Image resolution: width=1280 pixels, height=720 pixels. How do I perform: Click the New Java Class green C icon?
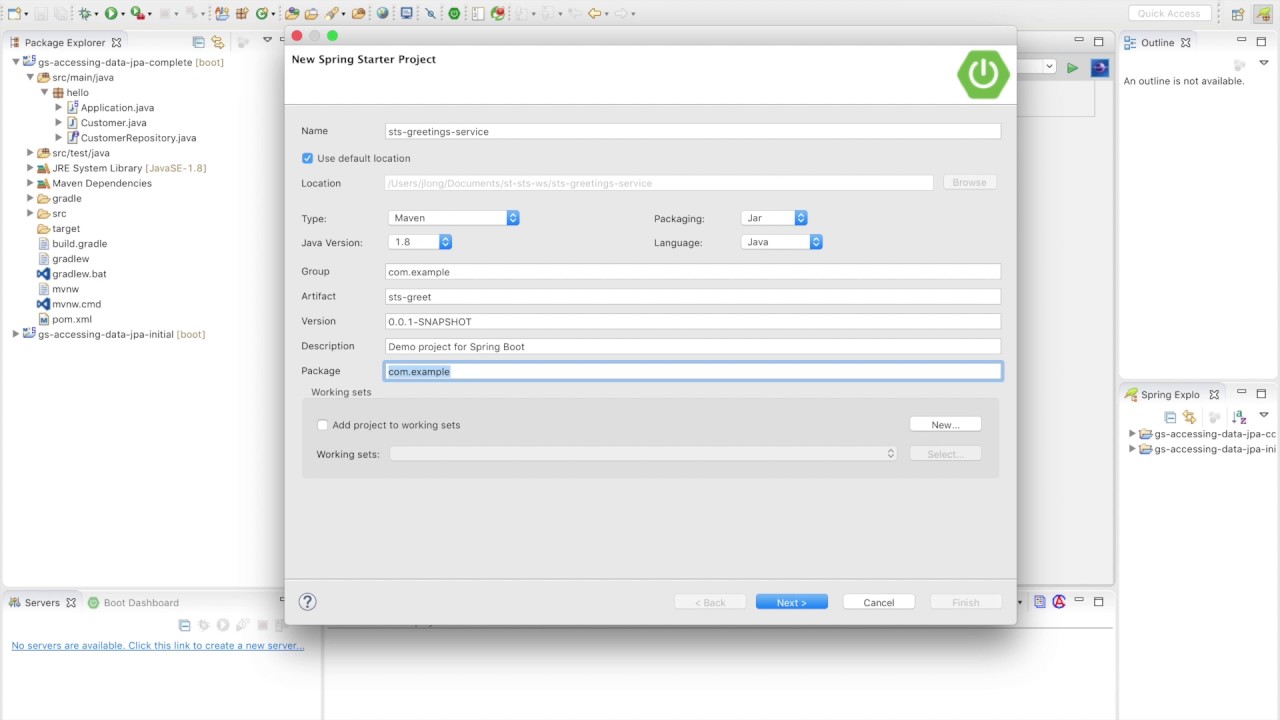tap(262, 14)
